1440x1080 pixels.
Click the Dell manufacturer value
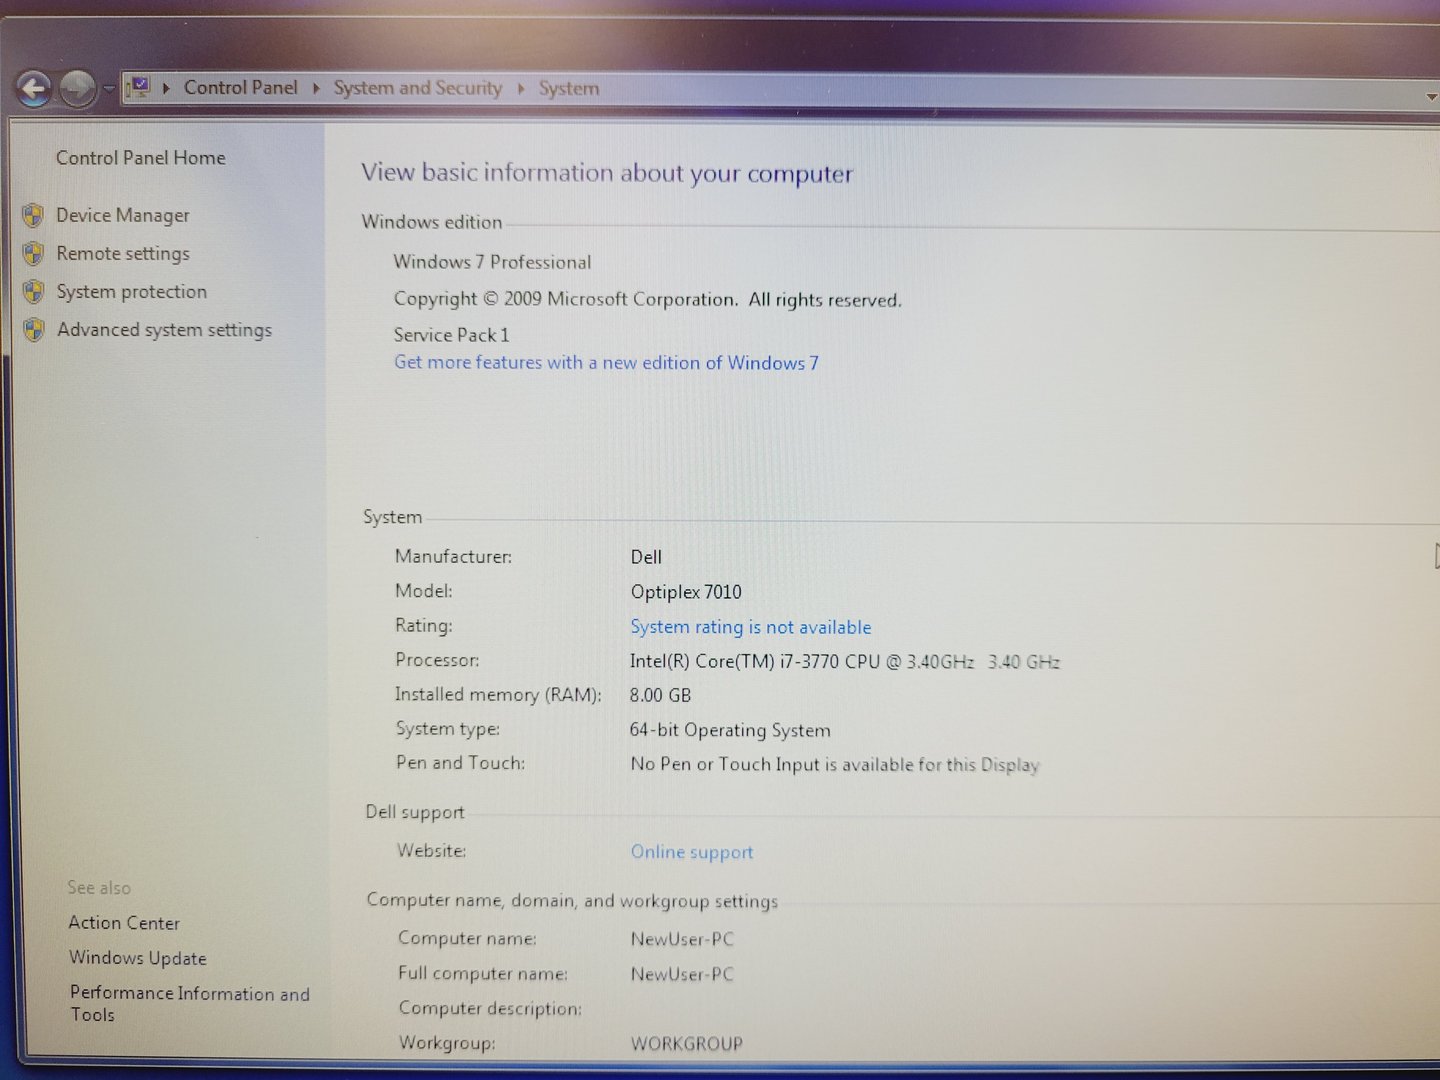(646, 557)
